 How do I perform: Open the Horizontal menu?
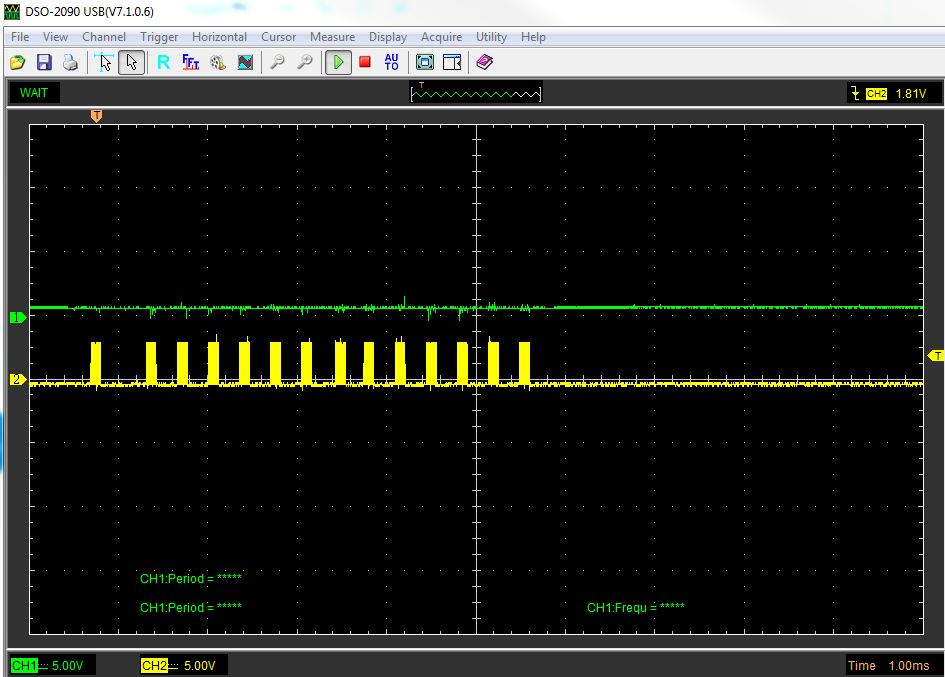point(219,37)
